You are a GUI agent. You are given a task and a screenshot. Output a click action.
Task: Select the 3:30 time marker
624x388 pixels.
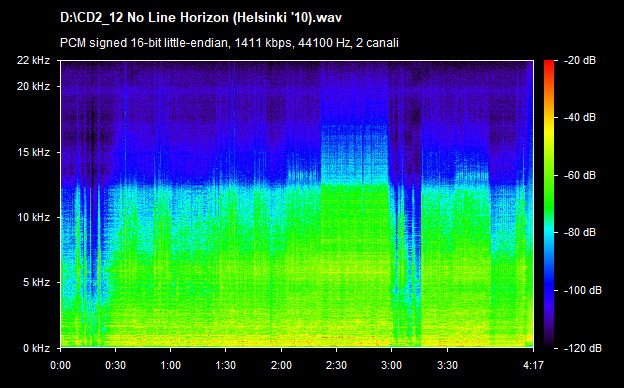click(x=447, y=365)
